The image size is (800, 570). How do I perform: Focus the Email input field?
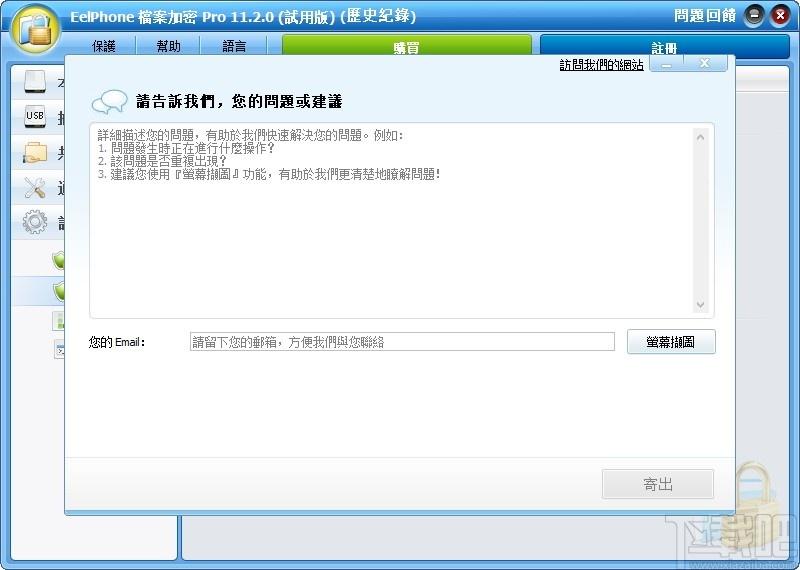point(402,342)
